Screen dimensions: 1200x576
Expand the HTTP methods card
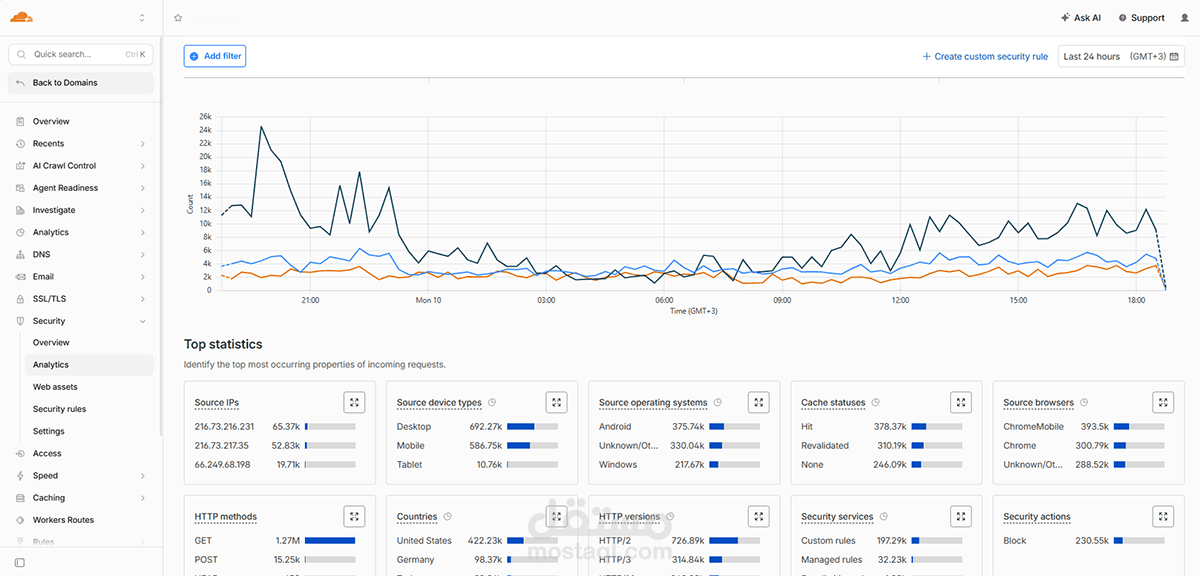[x=354, y=516]
